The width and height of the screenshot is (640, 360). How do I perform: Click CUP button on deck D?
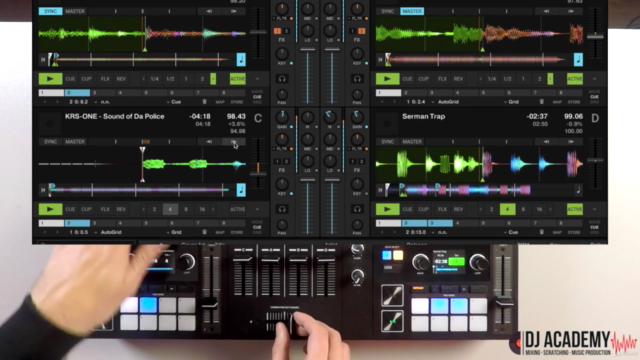(x=423, y=209)
